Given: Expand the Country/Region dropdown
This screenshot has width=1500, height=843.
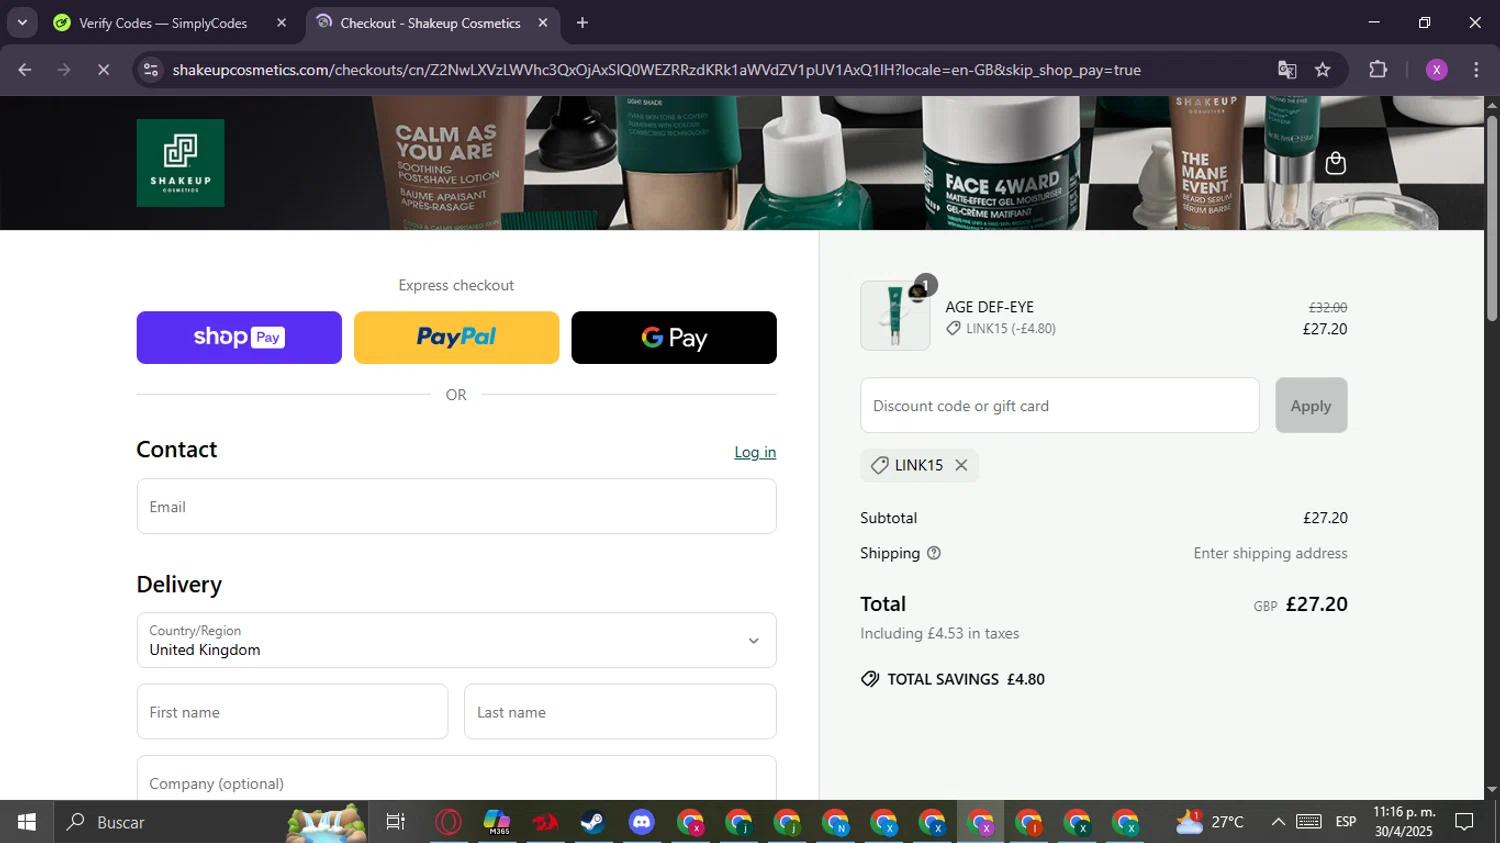Looking at the screenshot, I should (x=456, y=640).
